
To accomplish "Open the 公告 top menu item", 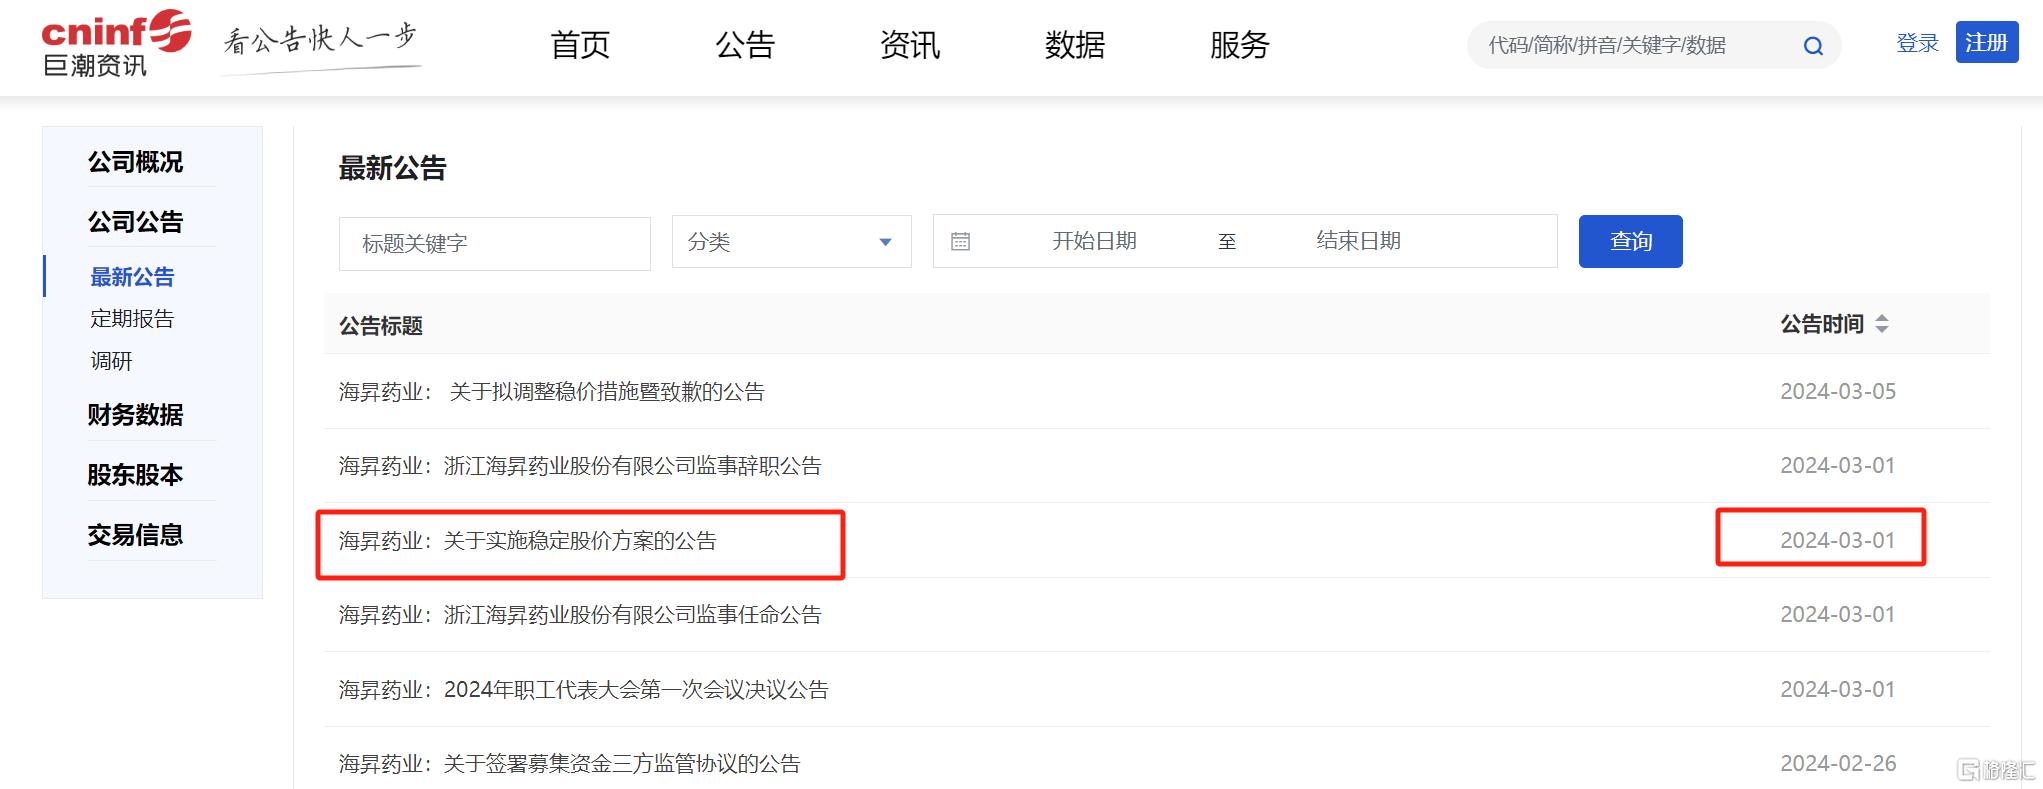I will 745,45.
